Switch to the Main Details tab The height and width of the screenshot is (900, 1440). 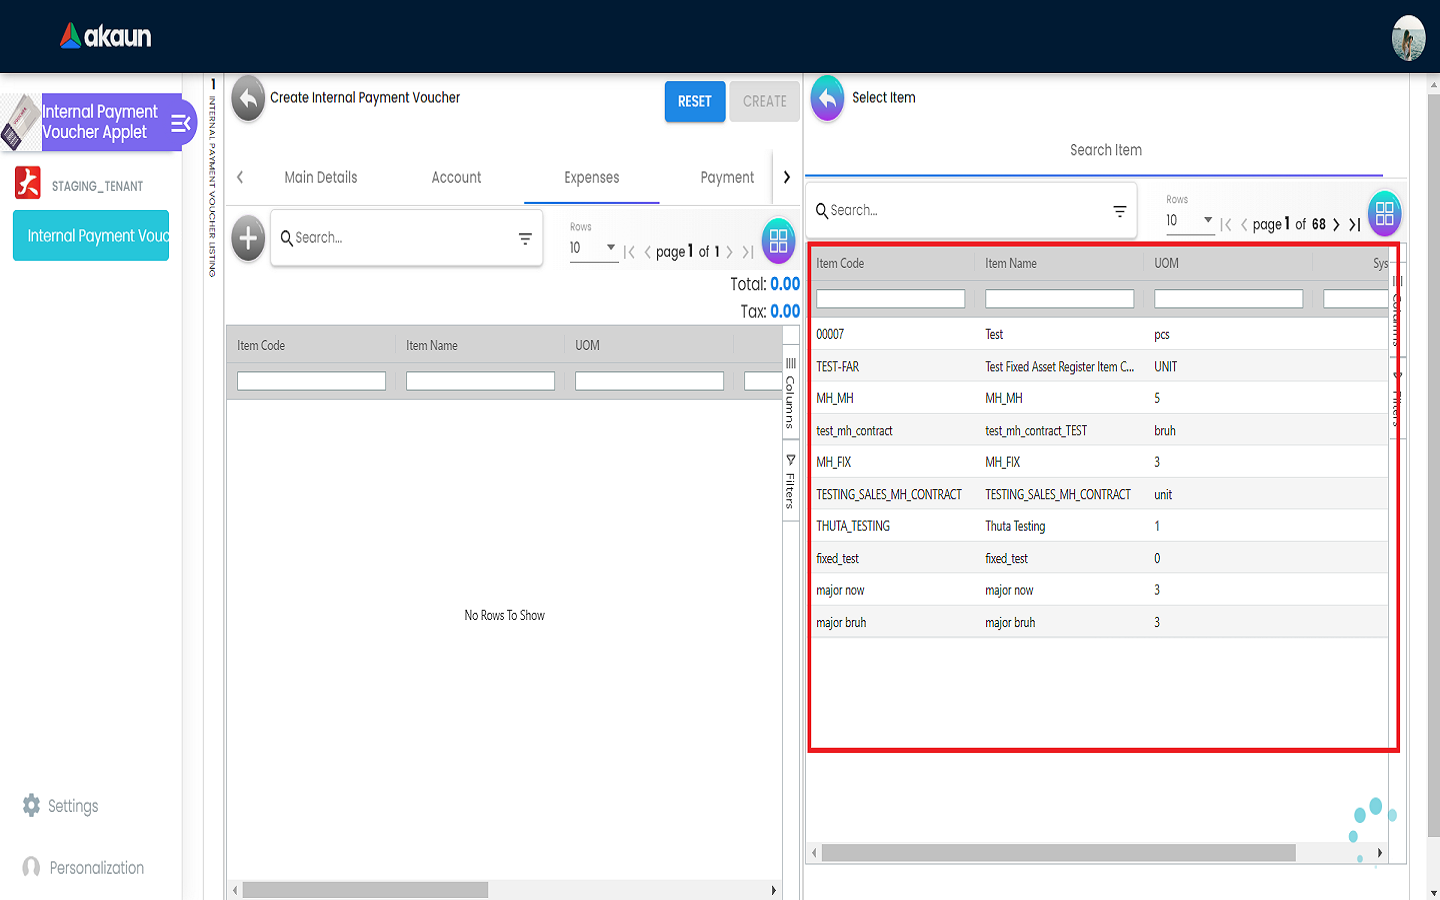320,178
